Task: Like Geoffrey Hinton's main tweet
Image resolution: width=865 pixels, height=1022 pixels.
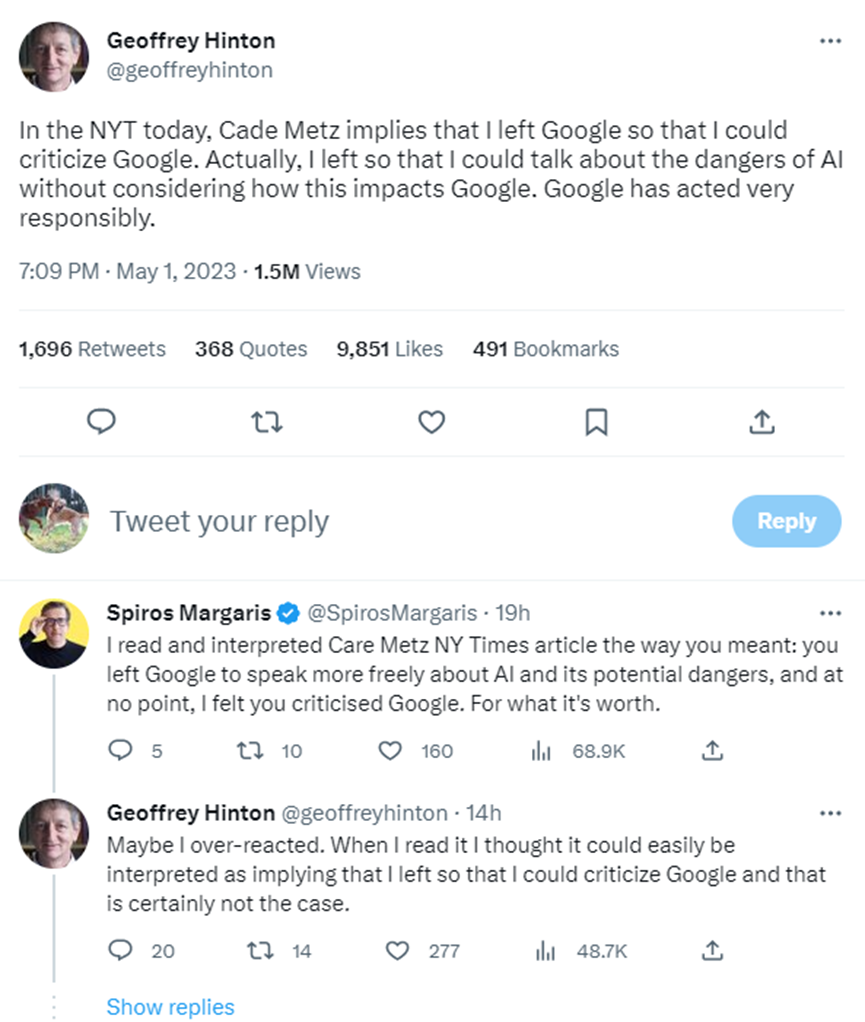Action: pos(431,423)
